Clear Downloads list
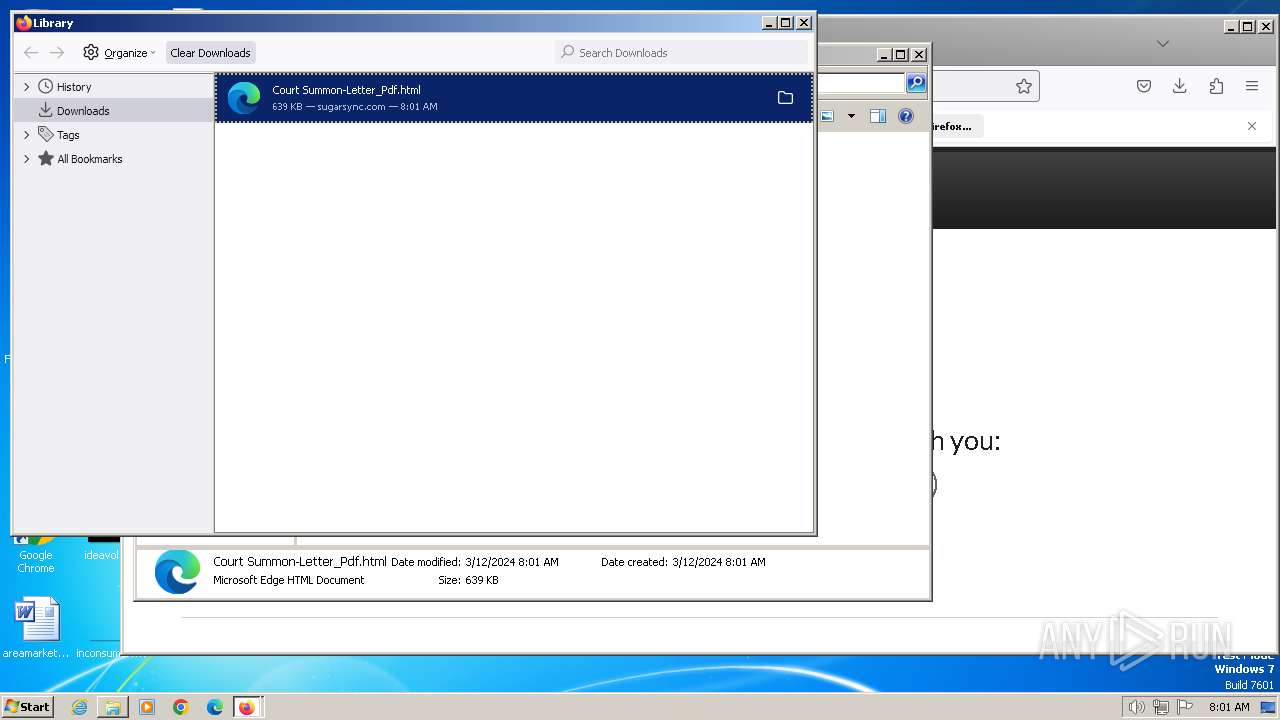Image resolution: width=1280 pixels, height=720 pixels. coord(210,53)
